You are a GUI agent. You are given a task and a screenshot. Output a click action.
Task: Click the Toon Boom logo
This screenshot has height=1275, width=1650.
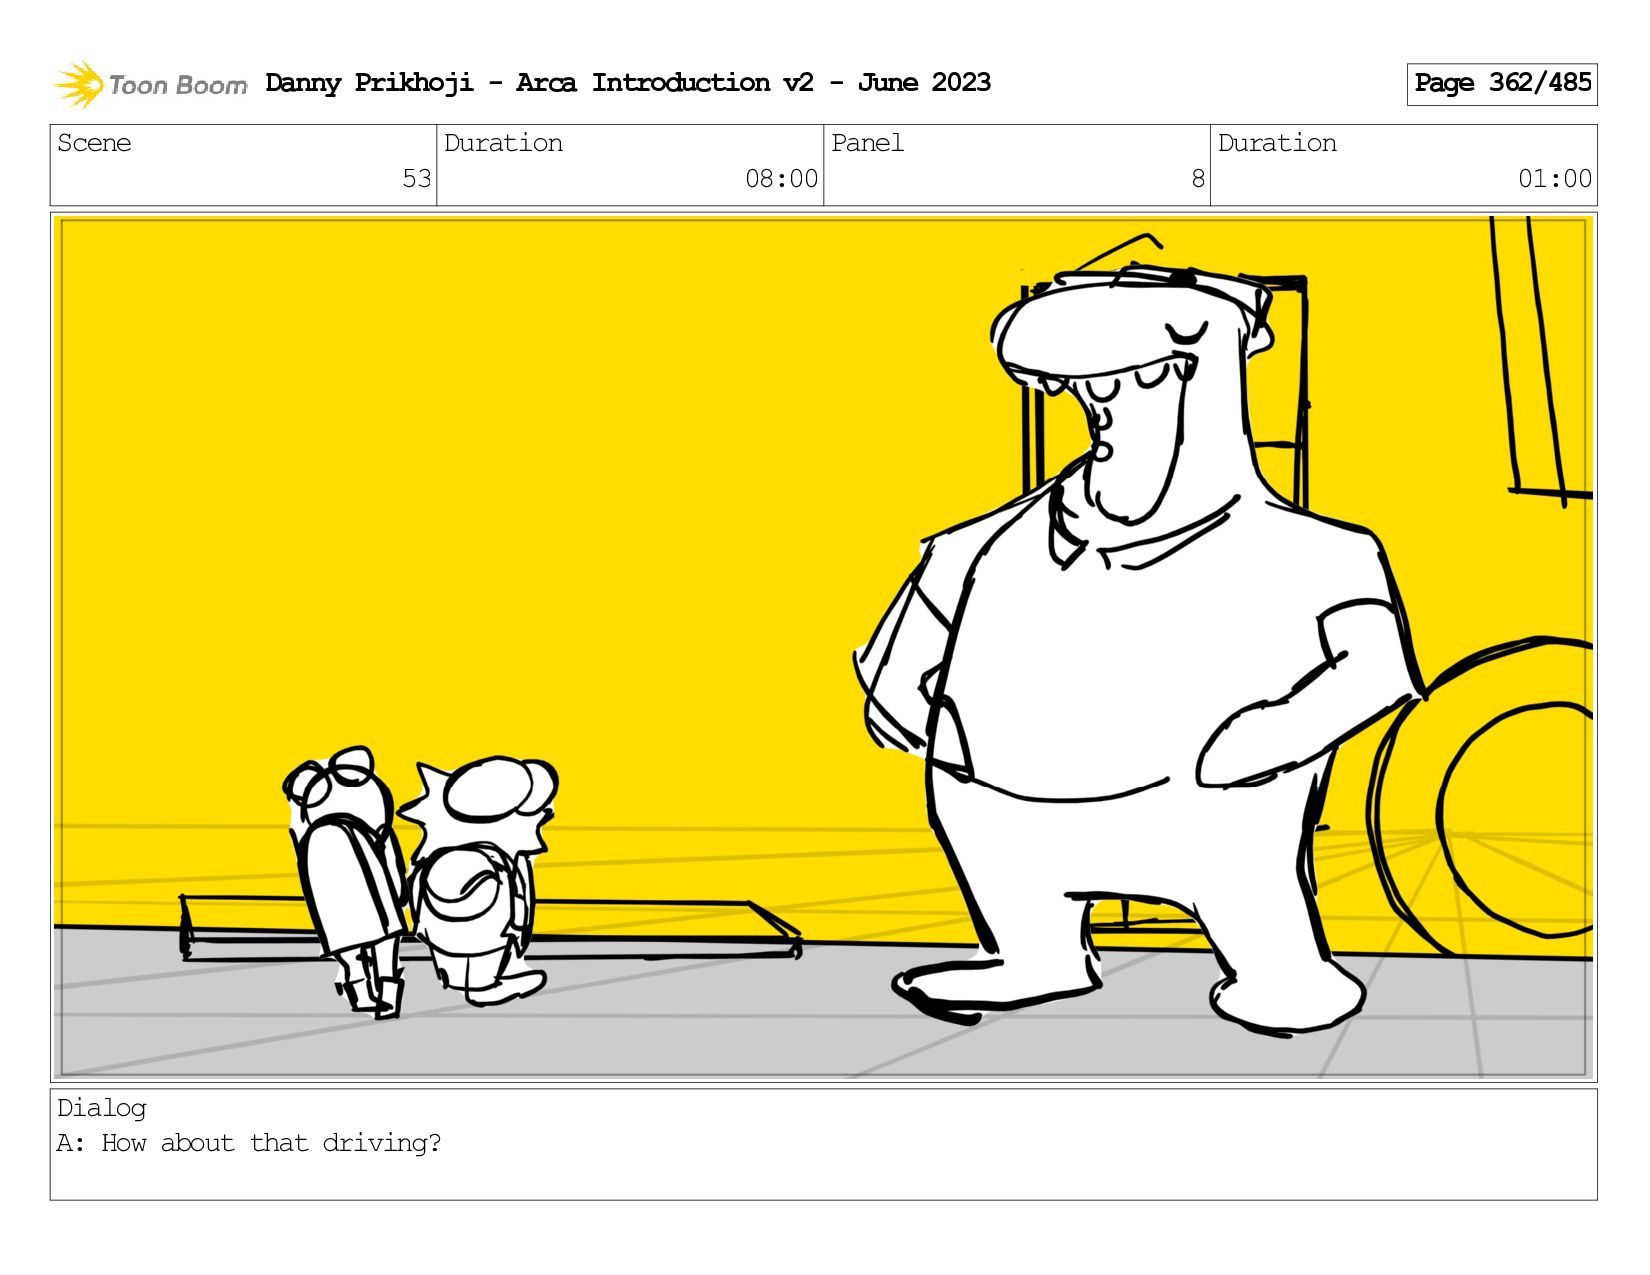(150, 84)
